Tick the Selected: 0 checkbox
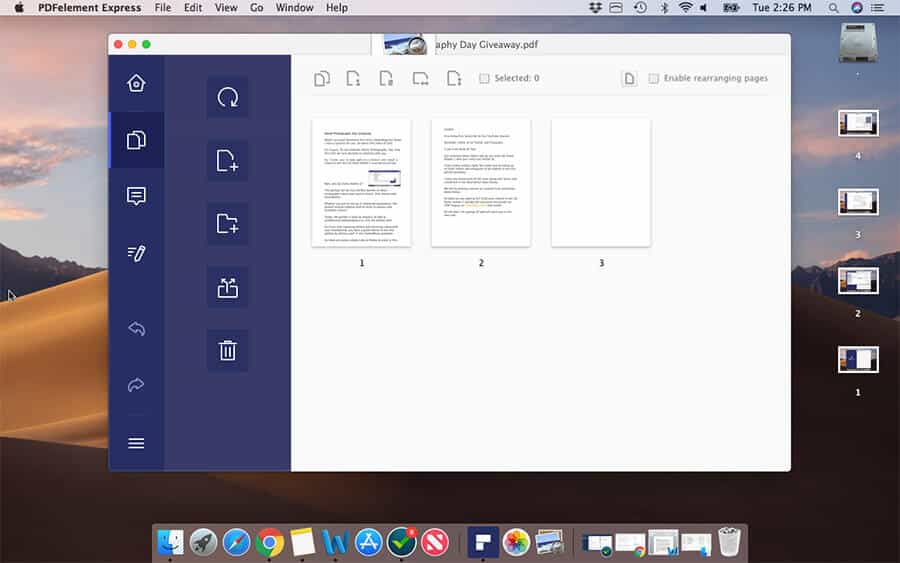 coord(484,78)
